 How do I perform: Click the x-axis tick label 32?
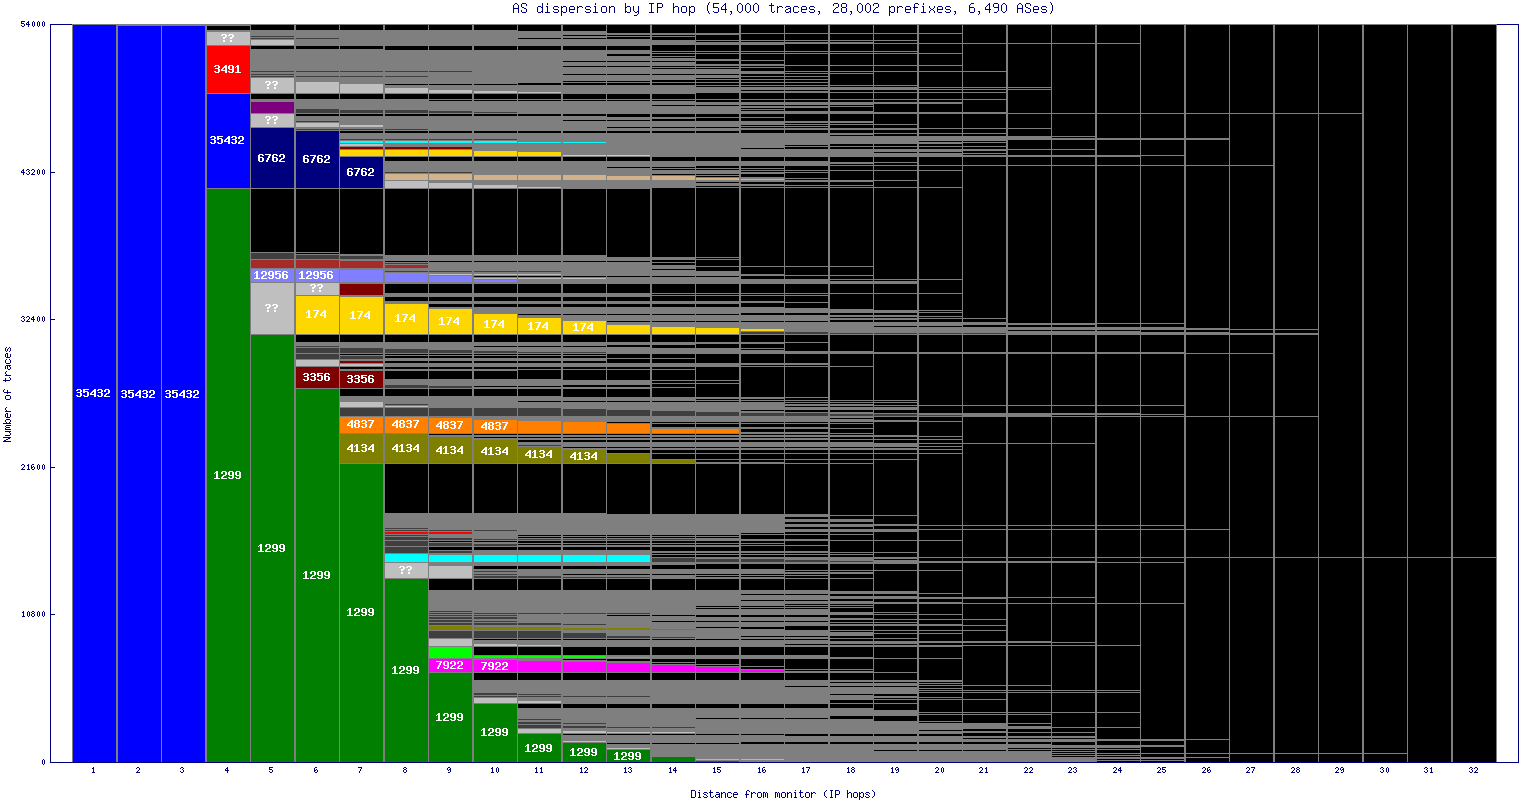click(x=1473, y=771)
